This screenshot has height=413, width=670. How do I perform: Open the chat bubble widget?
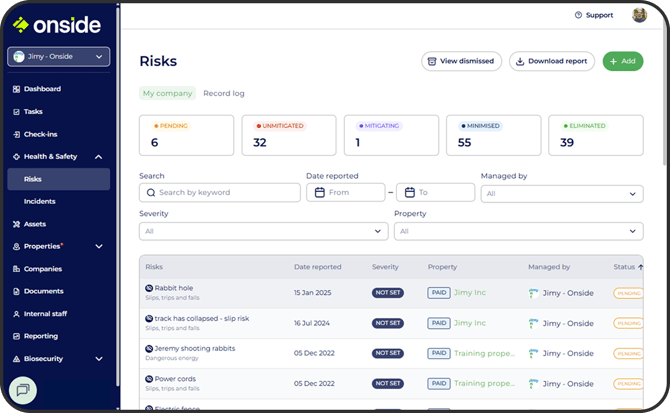[23, 390]
